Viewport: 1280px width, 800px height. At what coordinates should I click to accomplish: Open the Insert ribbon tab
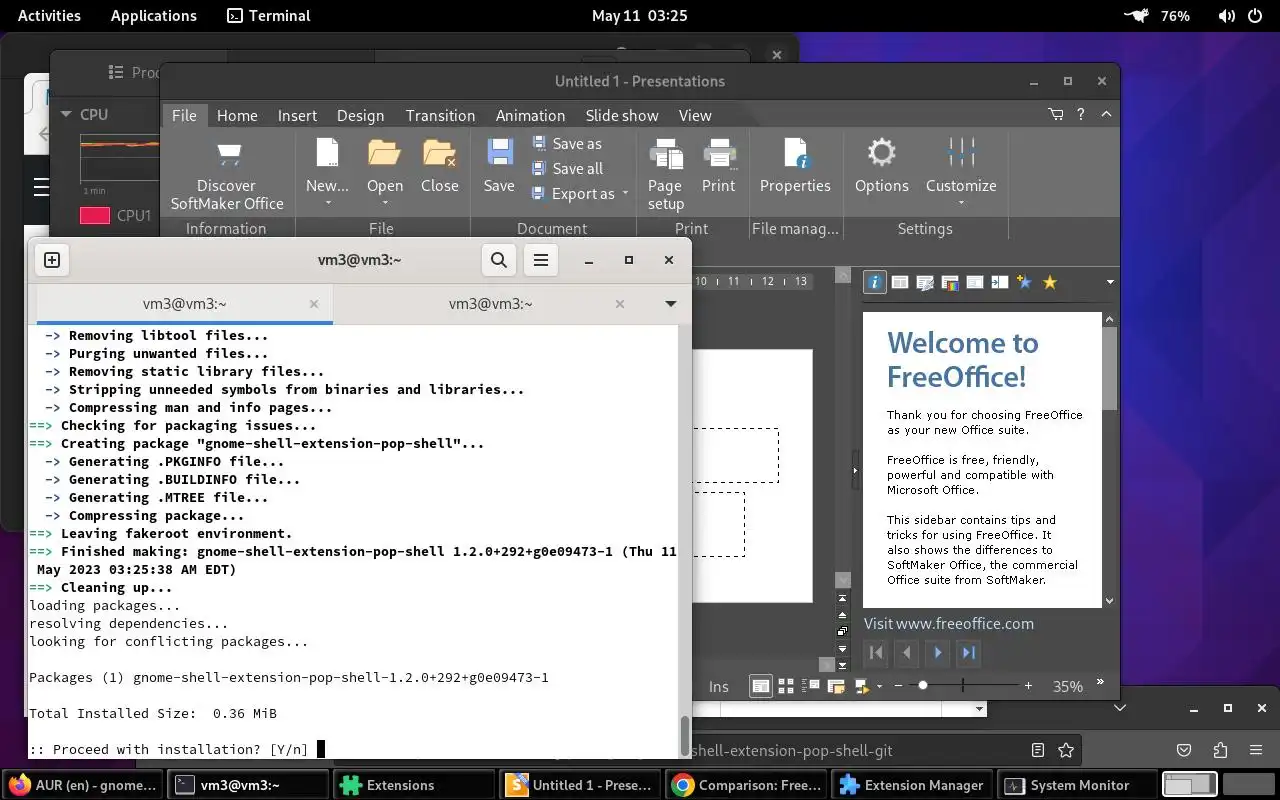[x=297, y=115]
